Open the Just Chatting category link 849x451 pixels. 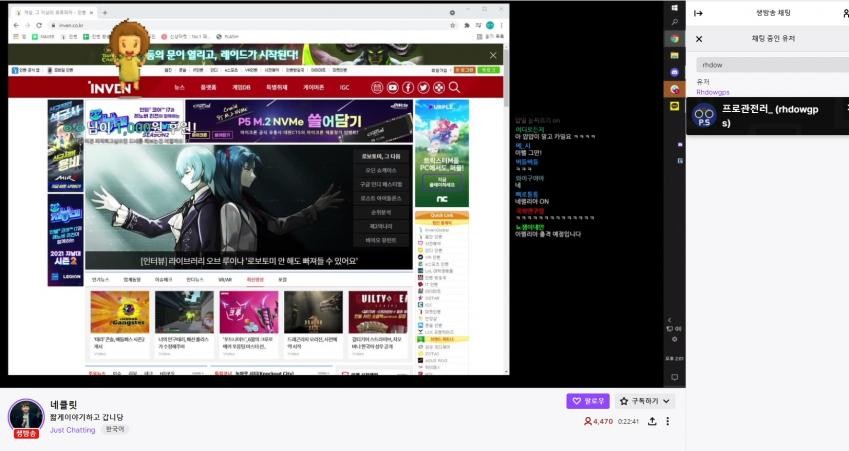pyautogui.click(x=73, y=430)
